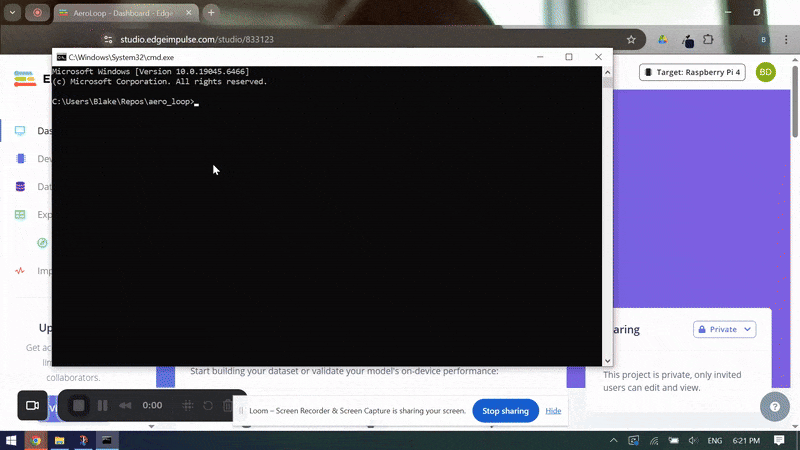
Task: Open the Loom drawing effects grid icon
Action: (x=188, y=406)
